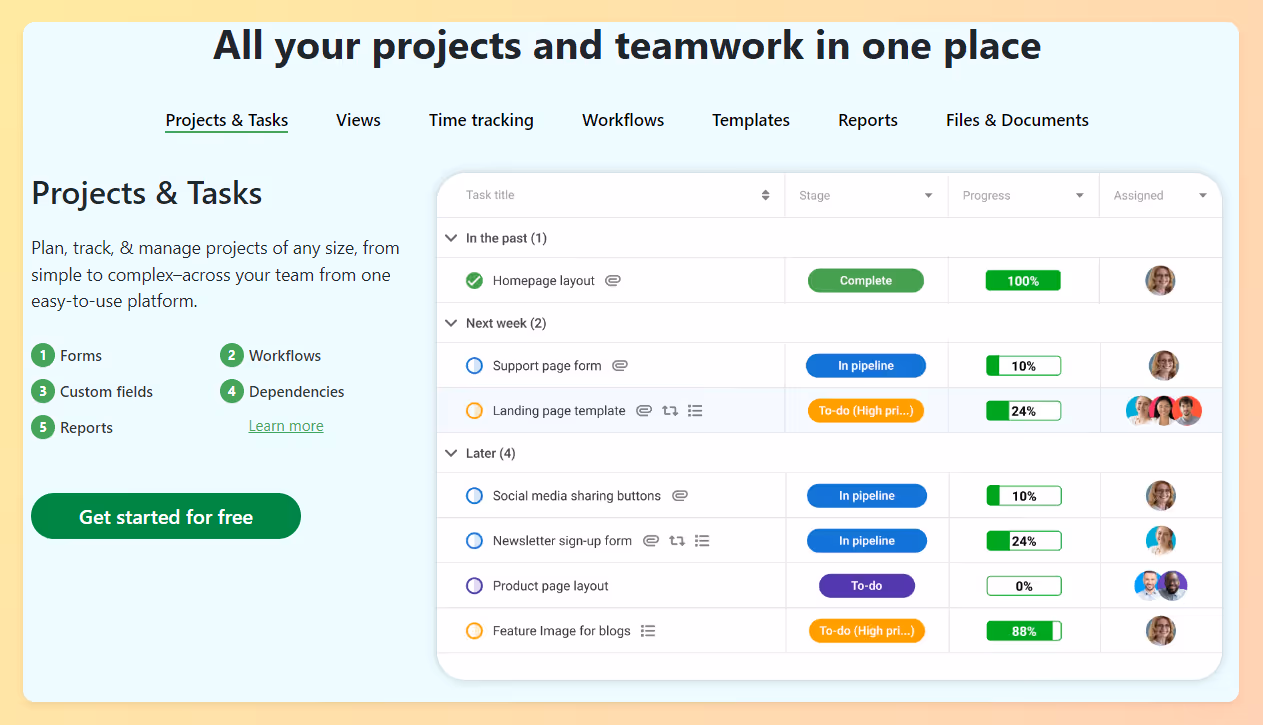This screenshot has width=1263, height=725.
Task: Click grouped avatars on Product page layout row
Action: tap(1161, 586)
